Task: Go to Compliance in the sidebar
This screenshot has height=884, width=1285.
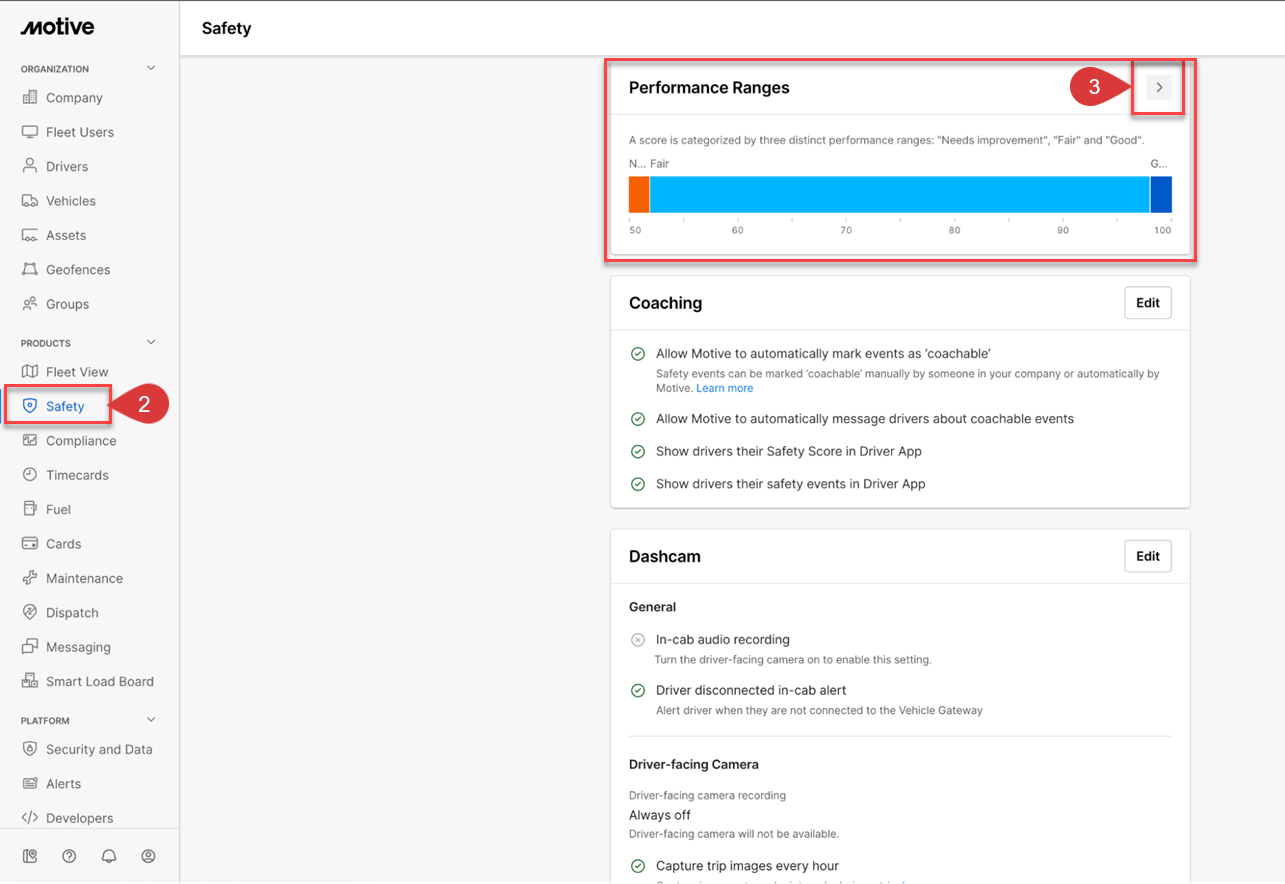Action: [x=81, y=441]
